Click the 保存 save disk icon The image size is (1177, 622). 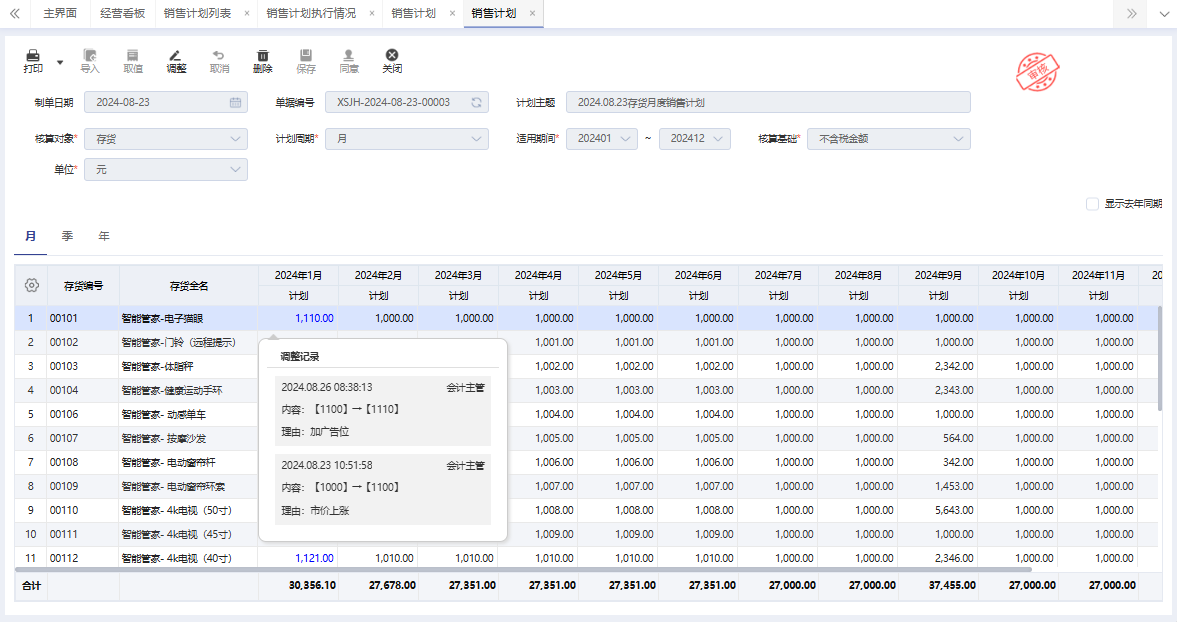click(306, 57)
